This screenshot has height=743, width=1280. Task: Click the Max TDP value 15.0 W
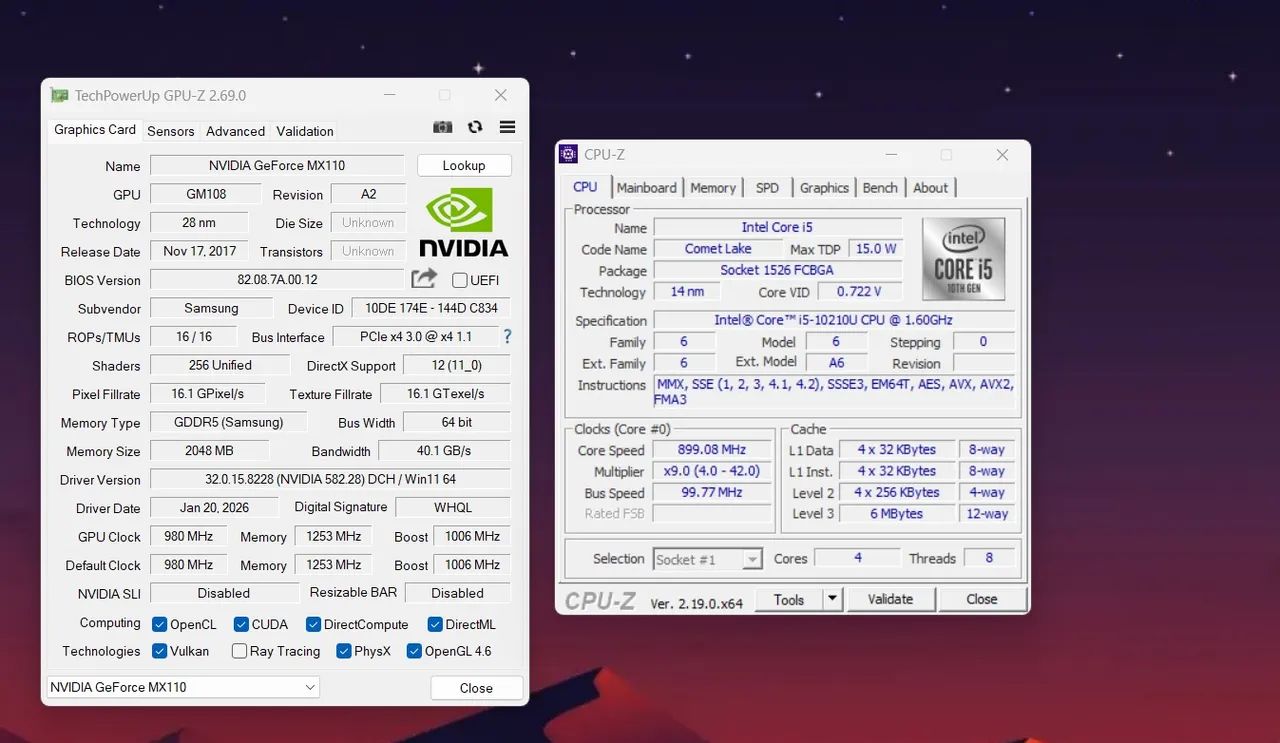(874, 249)
